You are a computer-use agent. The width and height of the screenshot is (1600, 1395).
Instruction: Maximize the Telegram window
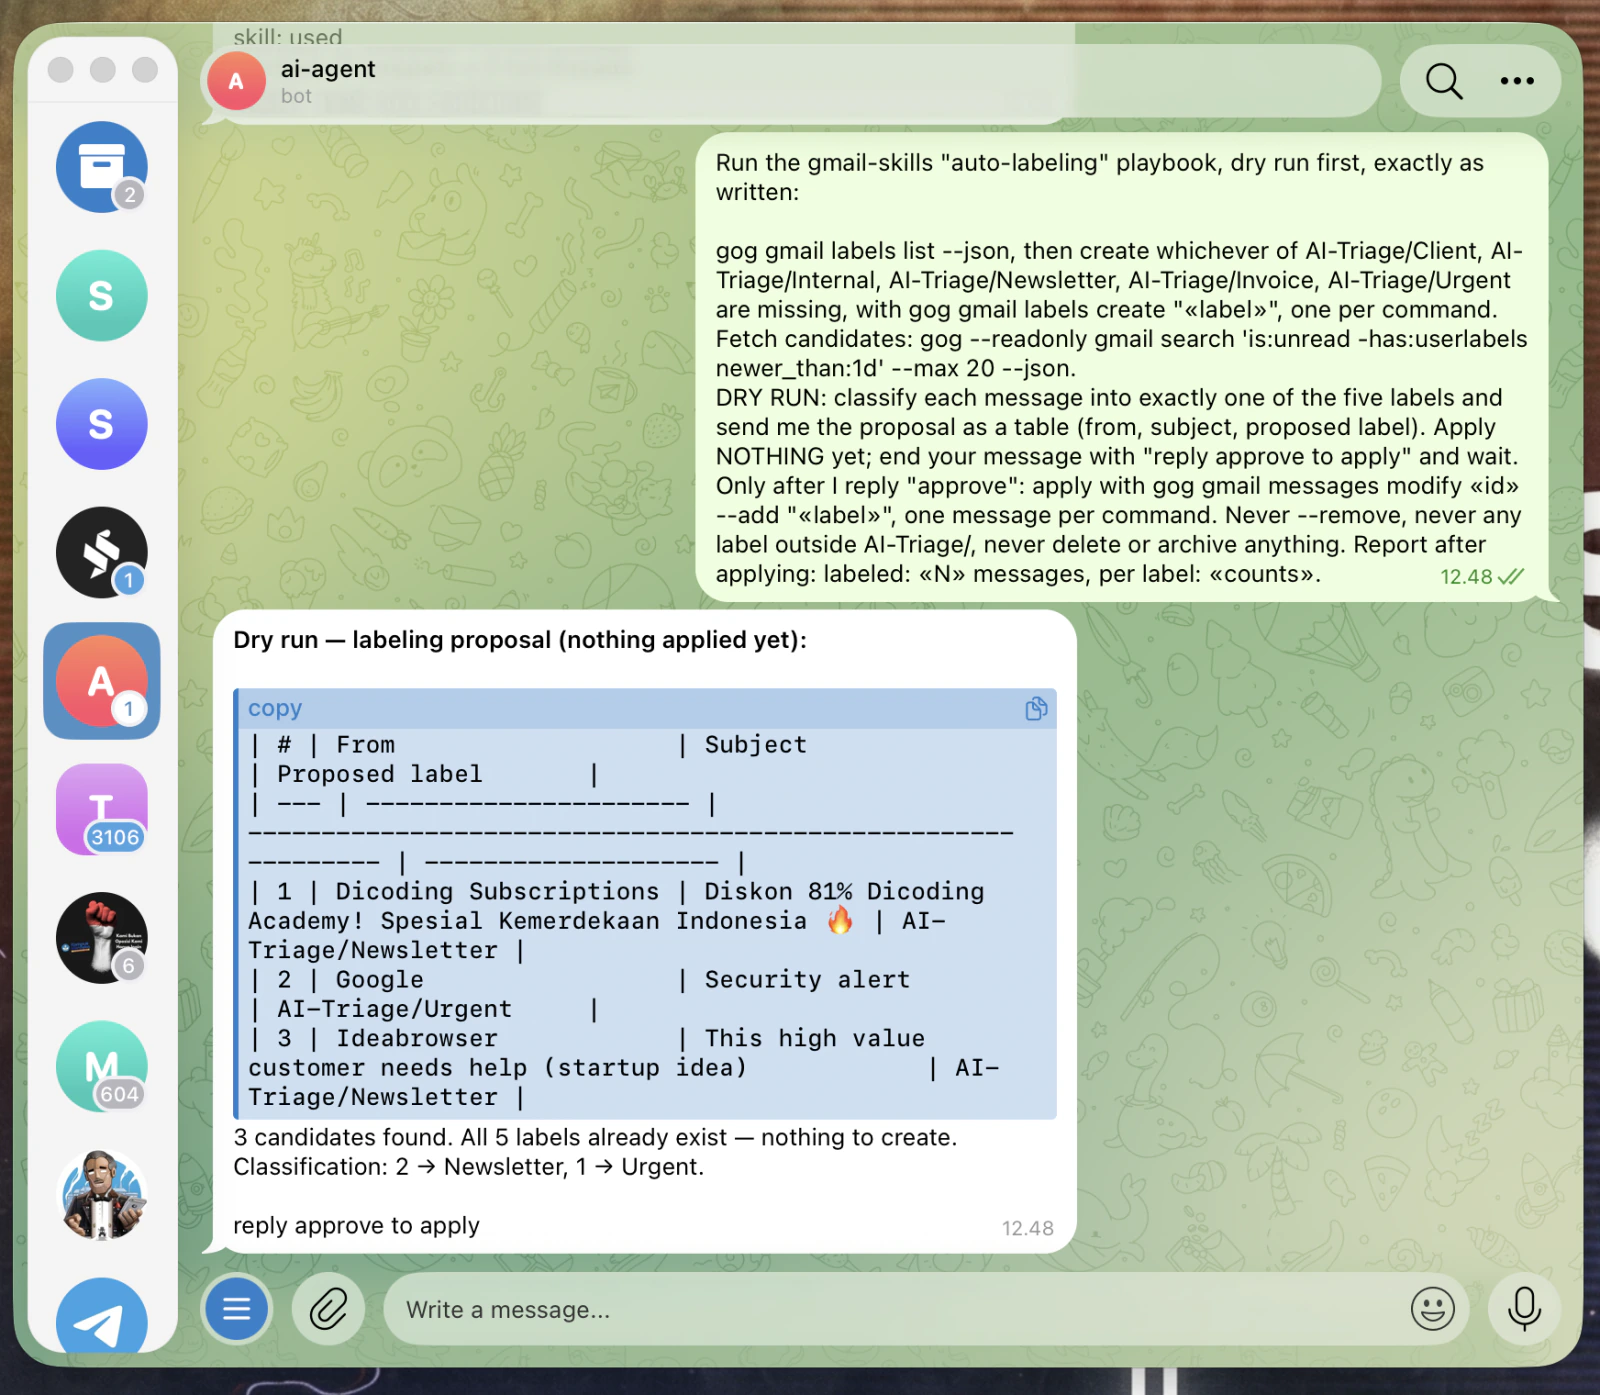coord(145,69)
